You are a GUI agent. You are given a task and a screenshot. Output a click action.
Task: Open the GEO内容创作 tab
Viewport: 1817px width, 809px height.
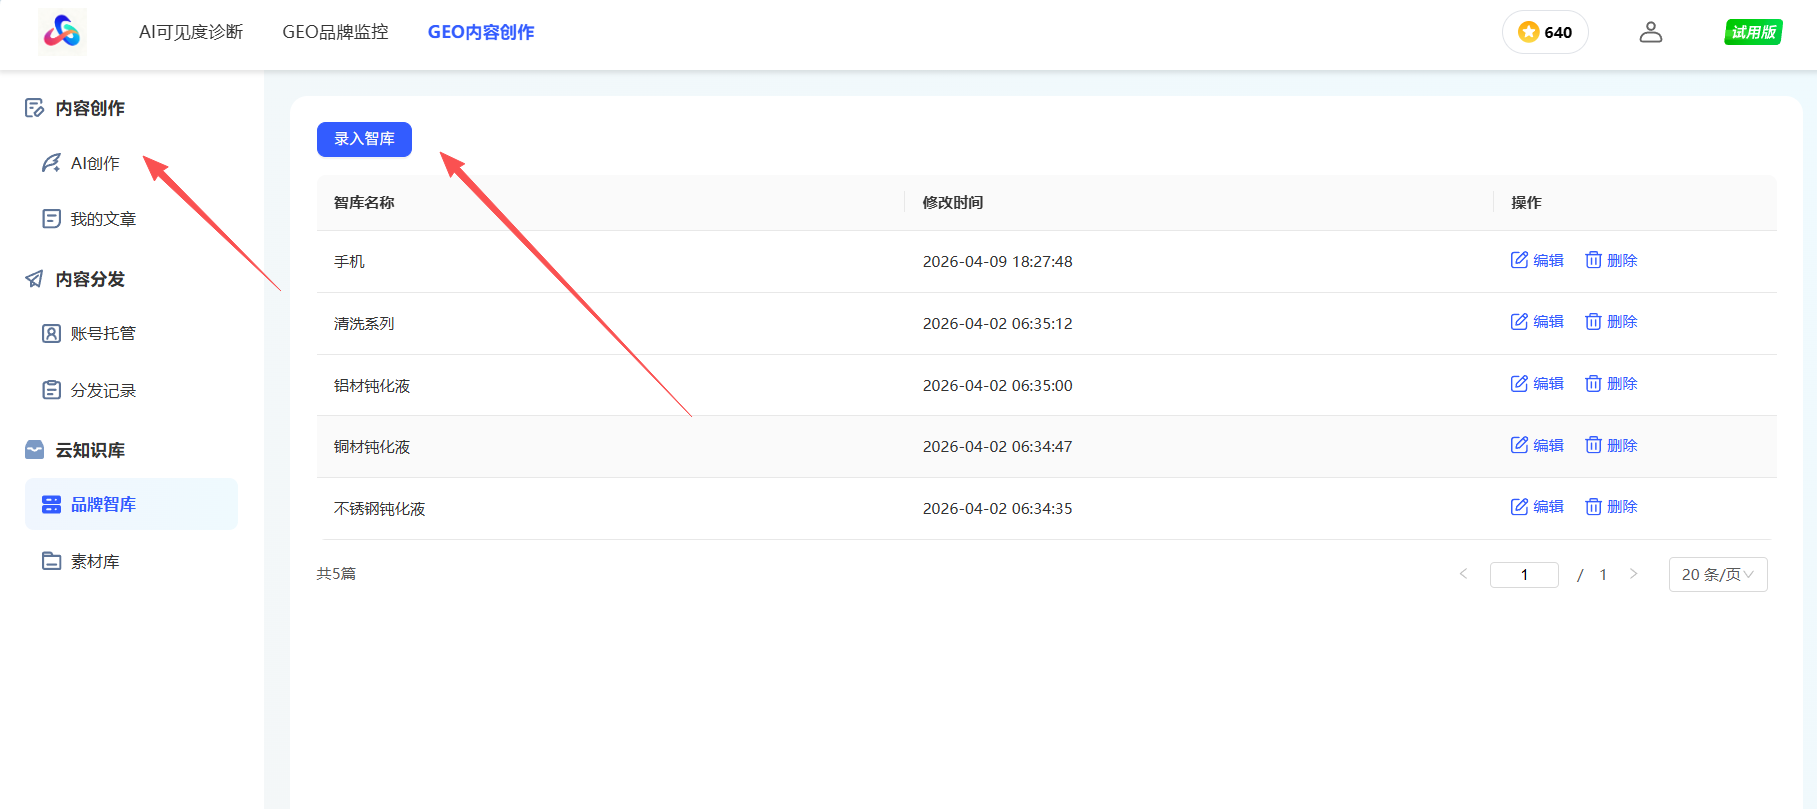481,32
